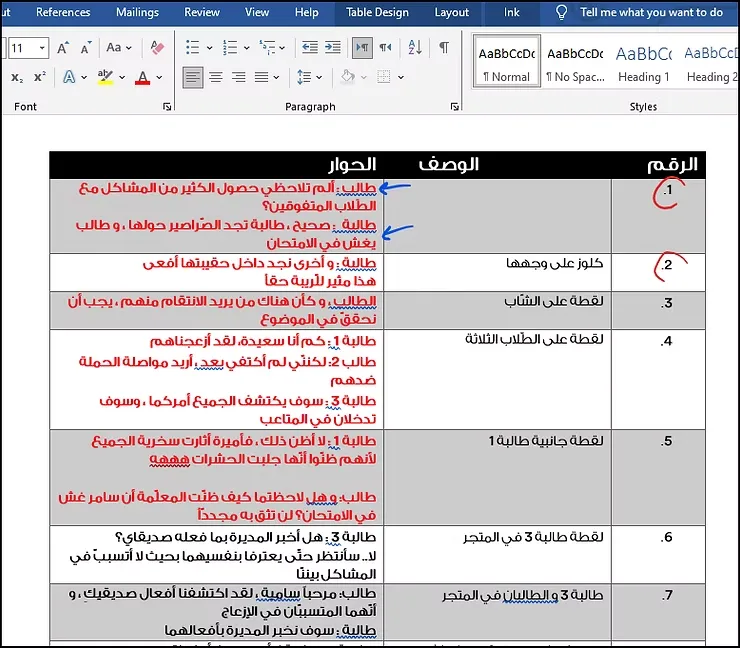
Task: Sort the selection with the A-Z icon
Action: [x=415, y=48]
